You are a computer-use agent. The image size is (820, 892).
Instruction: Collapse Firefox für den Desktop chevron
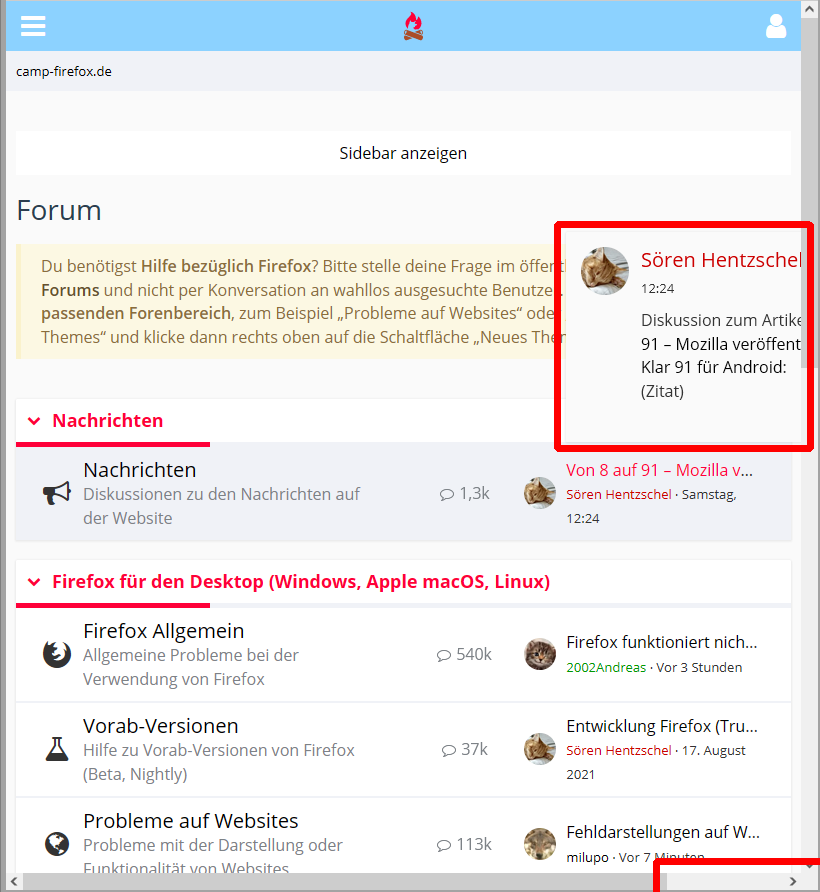(x=34, y=582)
